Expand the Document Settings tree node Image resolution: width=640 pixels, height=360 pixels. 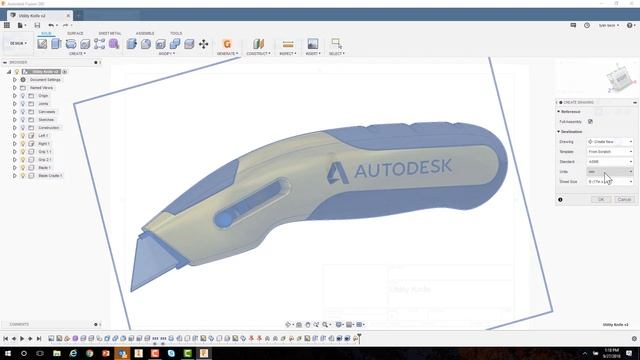15,80
